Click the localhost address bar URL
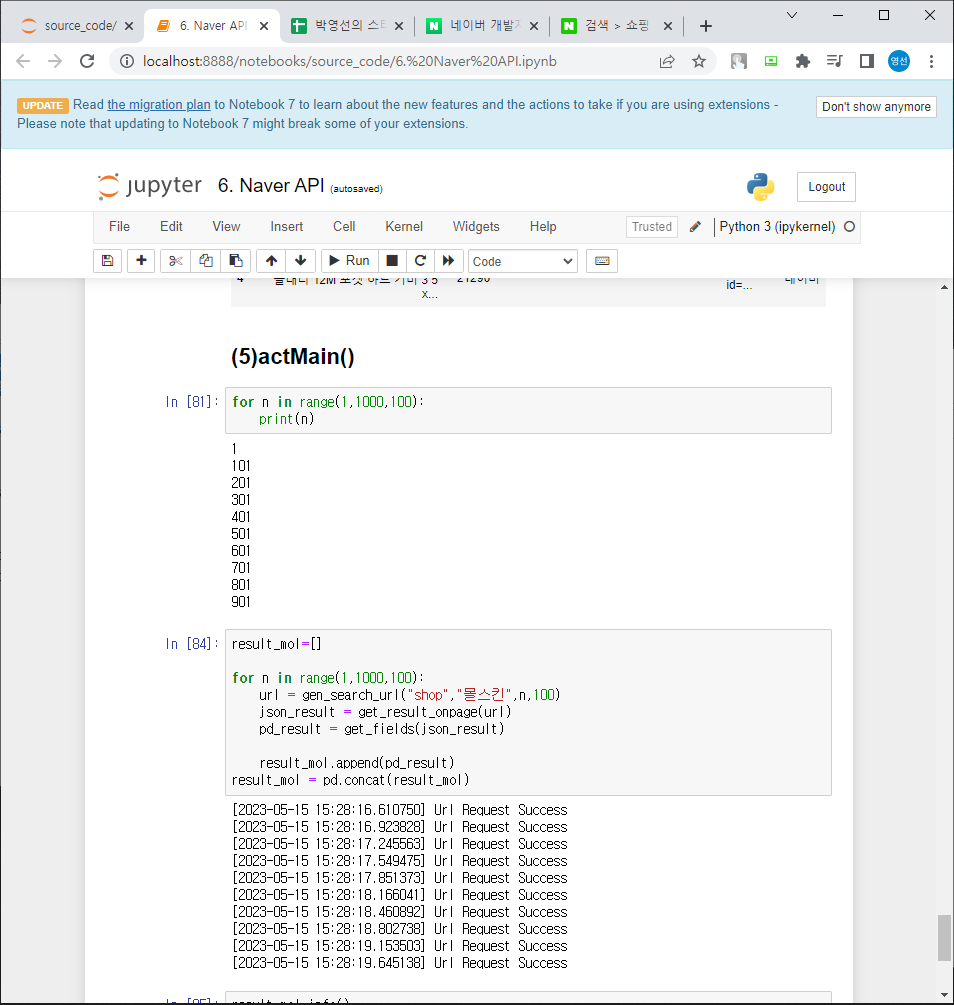Image resolution: width=954 pixels, height=1005 pixels. [x=349, y=61]
